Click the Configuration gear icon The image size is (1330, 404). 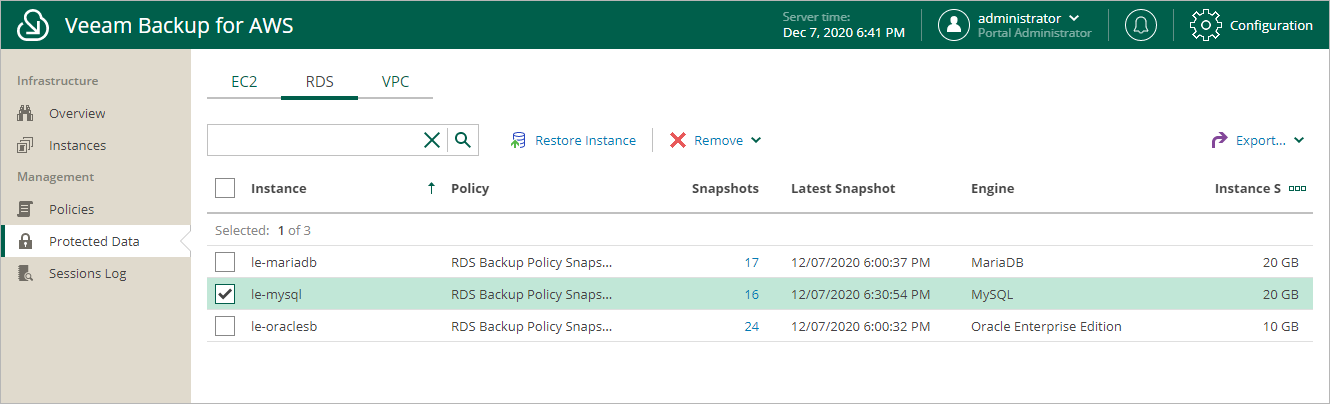click(1204, 25)
